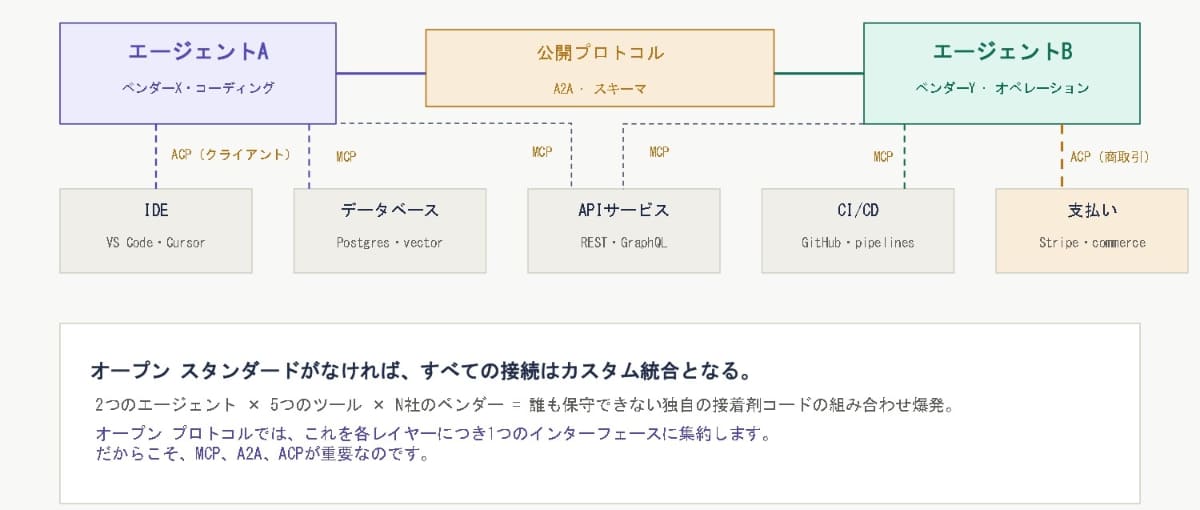
Task: Select the エージェントB box
Action: [1002, 73]
